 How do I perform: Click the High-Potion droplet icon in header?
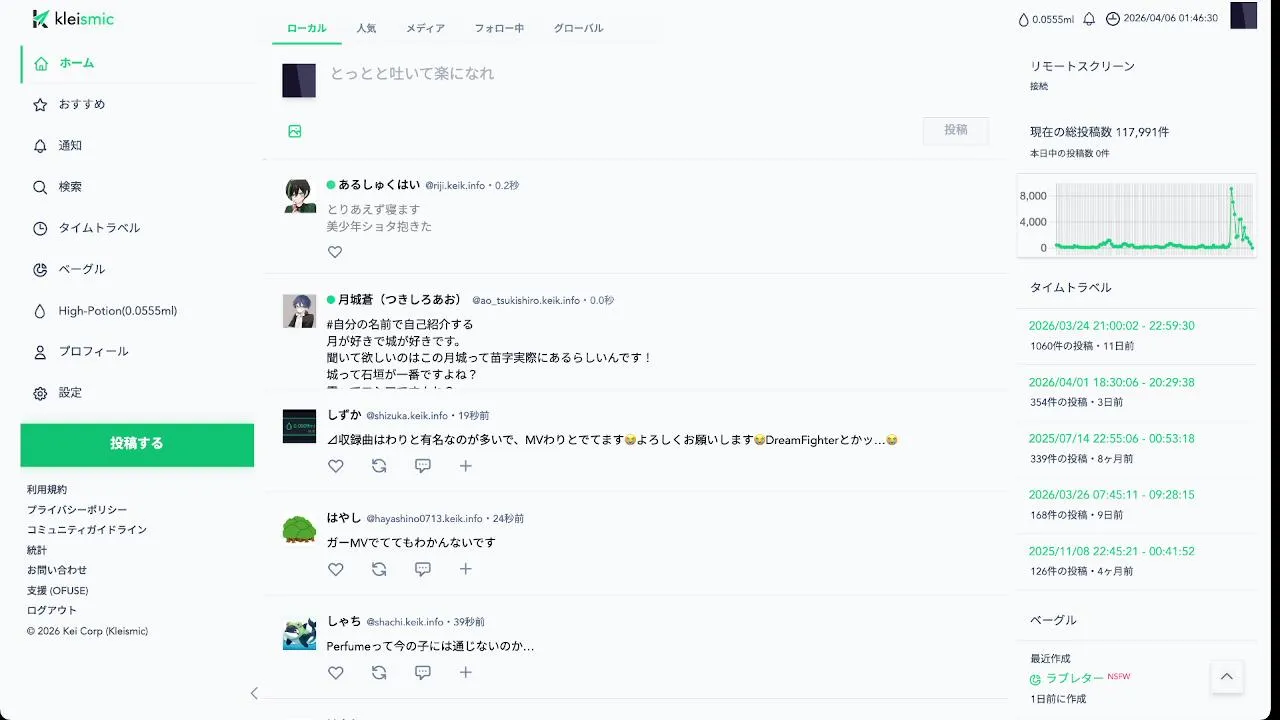coord(1023,19)
